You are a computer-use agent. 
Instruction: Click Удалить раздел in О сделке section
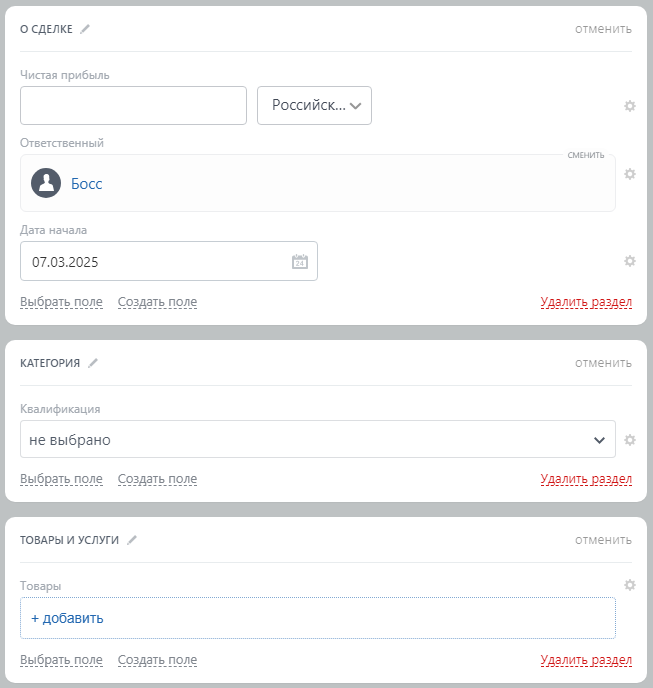pyautogui.click(x=586, y=302)
